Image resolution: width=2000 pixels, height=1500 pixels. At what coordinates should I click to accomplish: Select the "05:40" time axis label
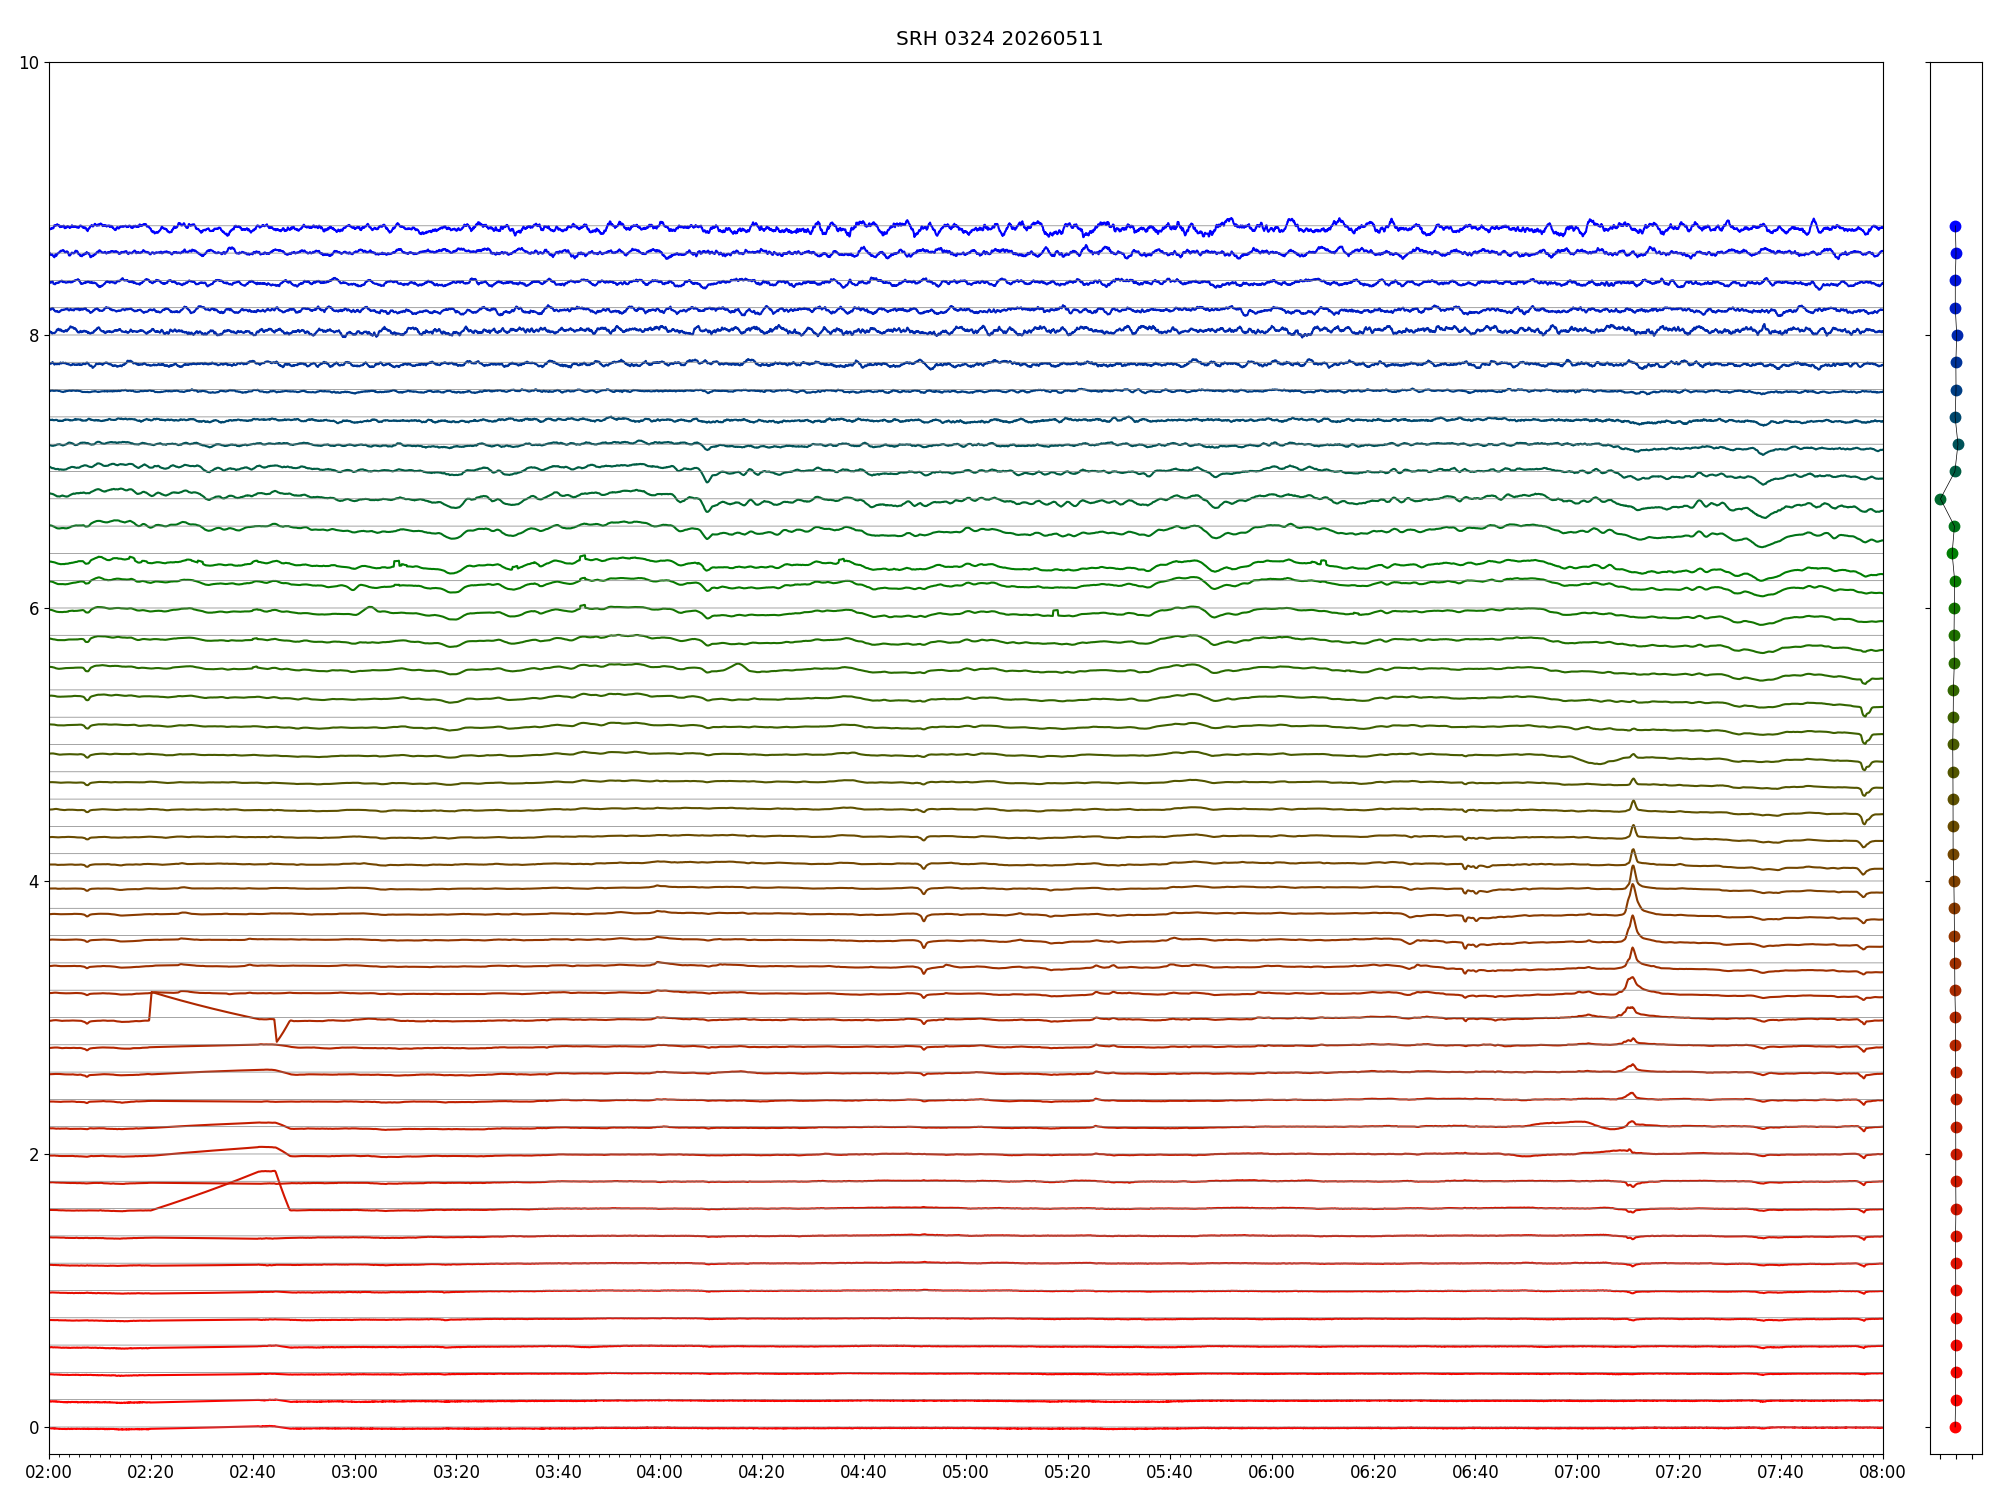1170,1473
